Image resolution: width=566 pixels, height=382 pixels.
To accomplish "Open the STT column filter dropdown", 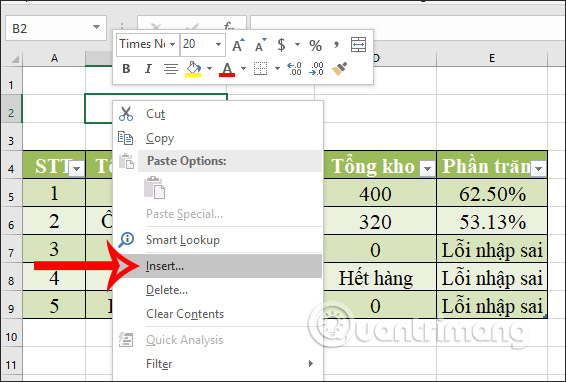I will click(77, 169).
